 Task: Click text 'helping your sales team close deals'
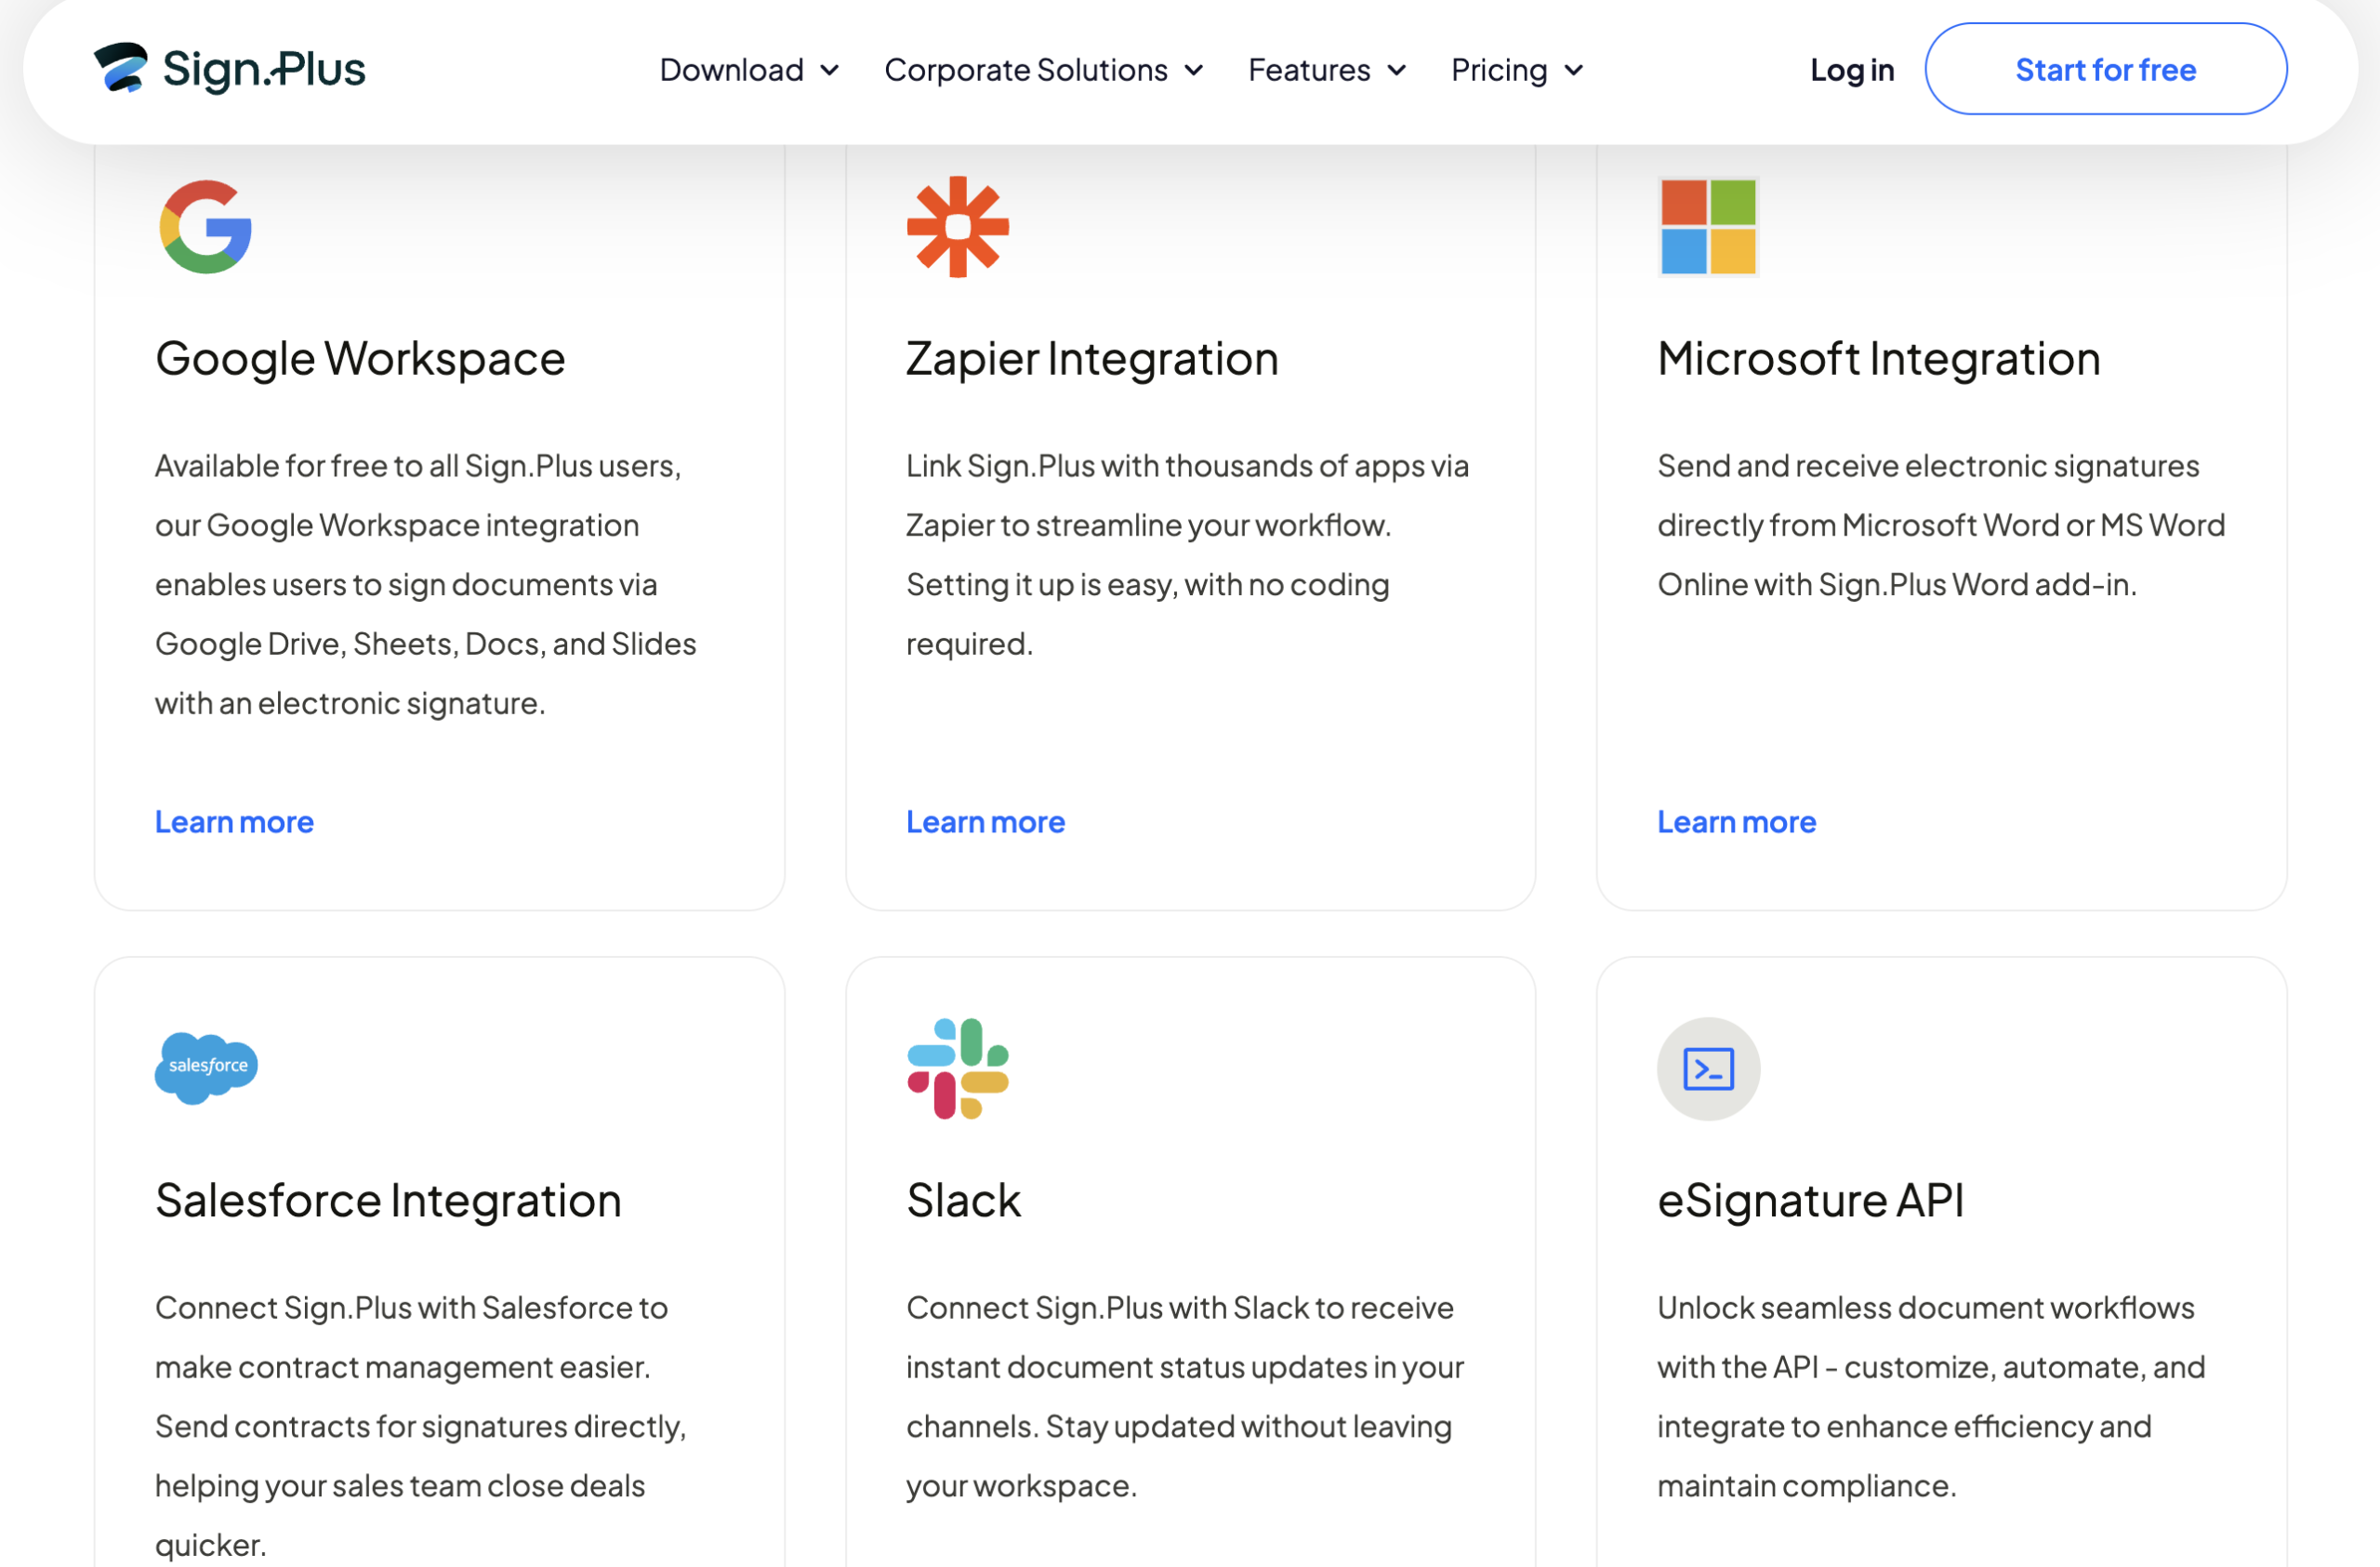pos(399,1486)
